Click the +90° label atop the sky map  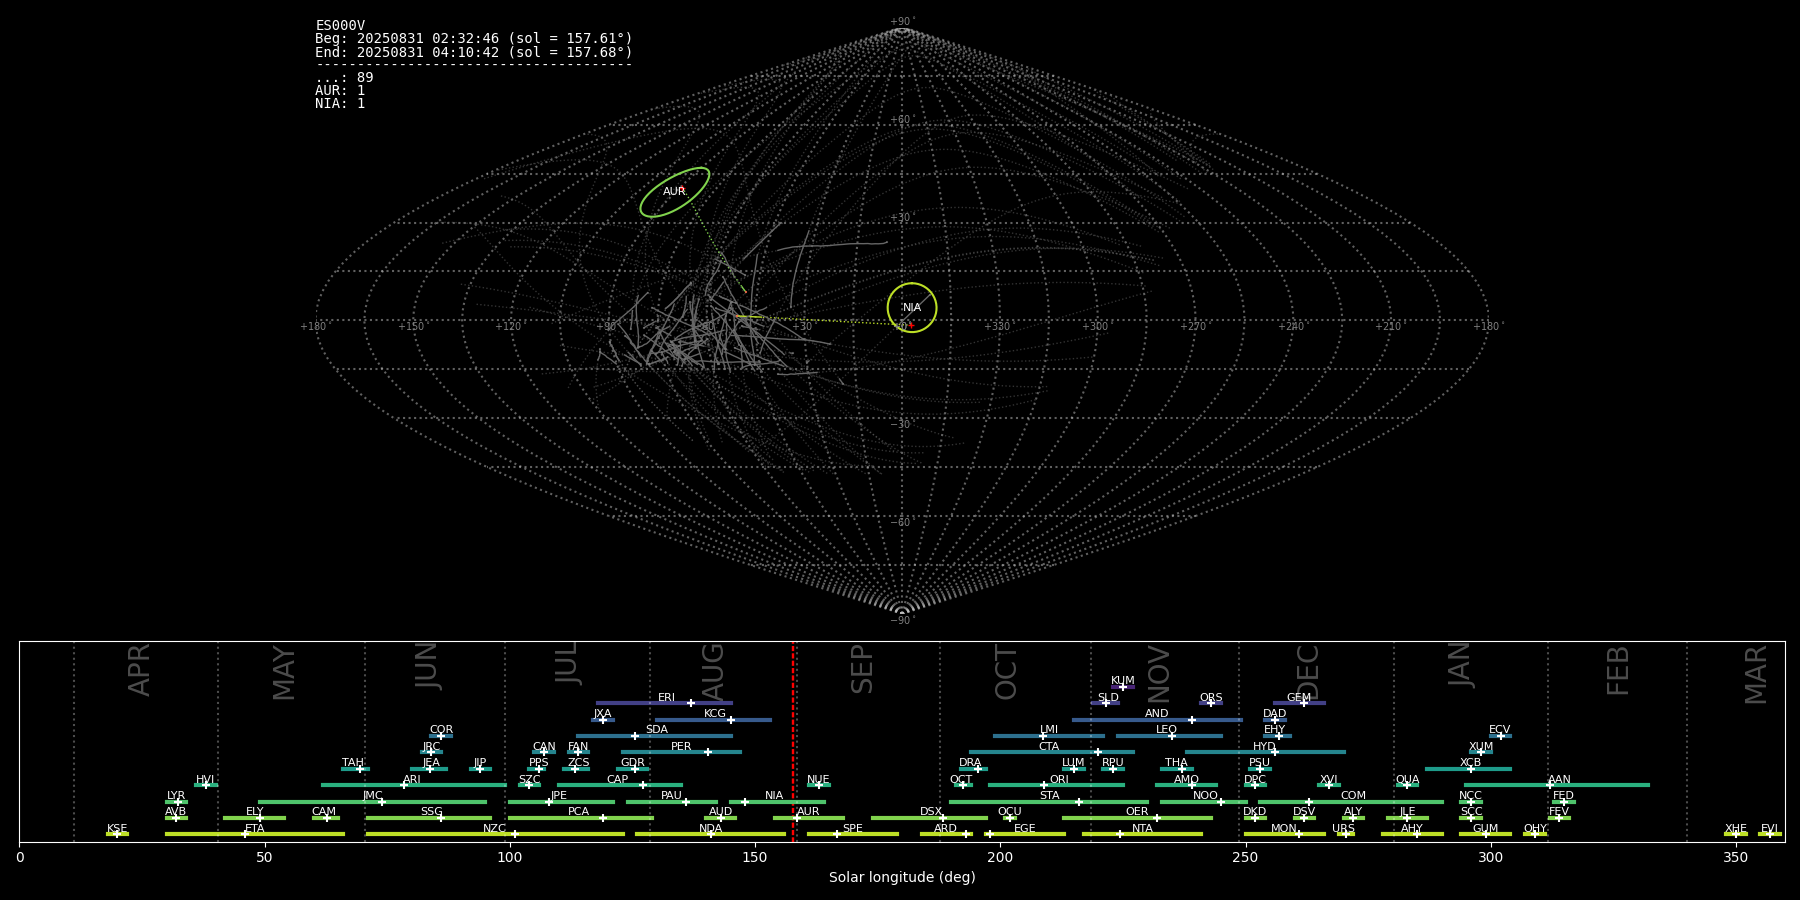point(902,22)
